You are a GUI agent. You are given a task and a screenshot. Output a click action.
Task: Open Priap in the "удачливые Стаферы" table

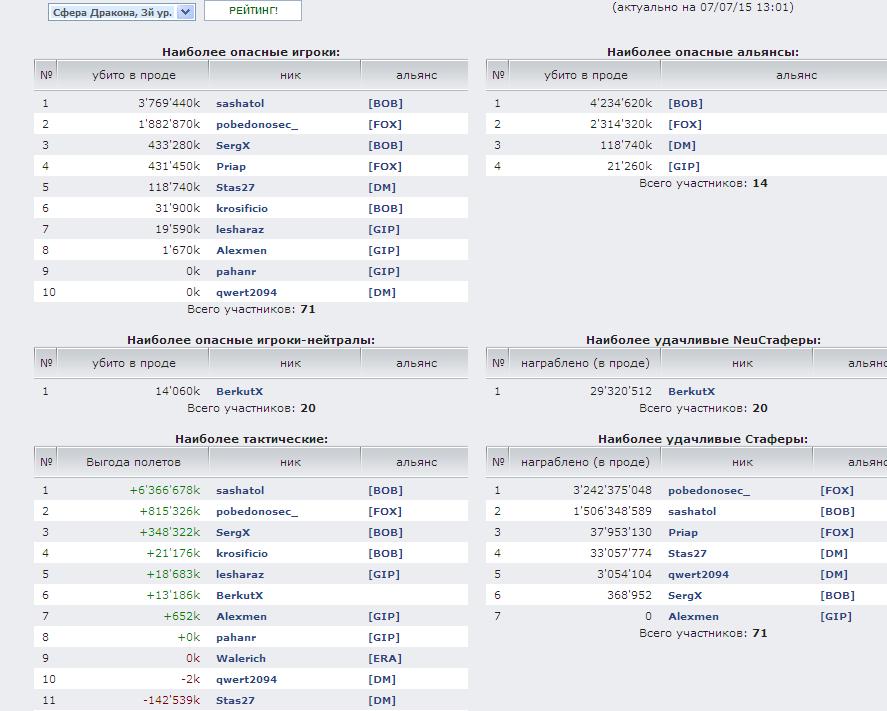click(x=683, y=533)
